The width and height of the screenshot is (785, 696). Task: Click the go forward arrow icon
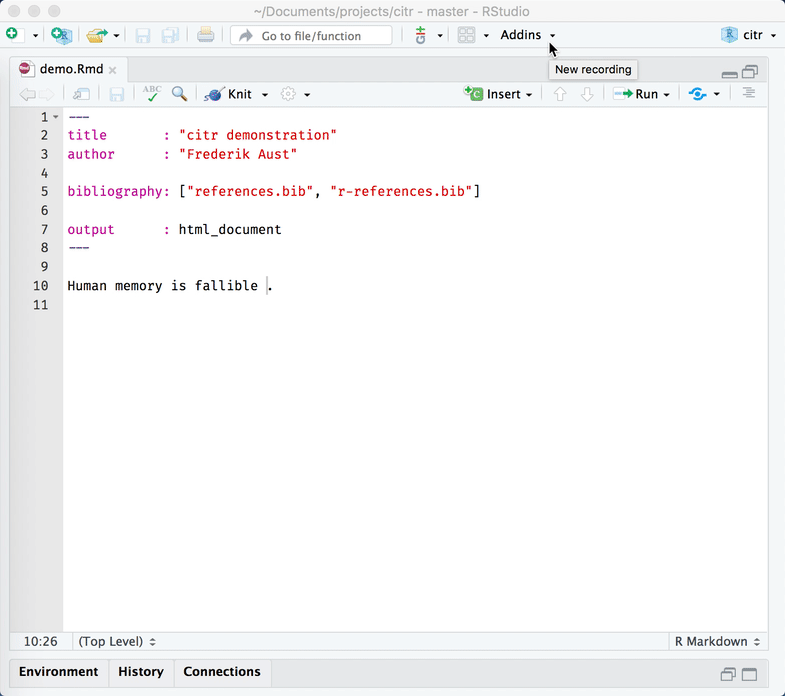47,94
